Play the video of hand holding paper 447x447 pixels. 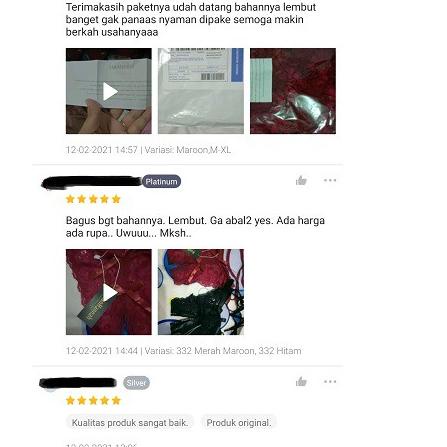(x=109, y=91)
